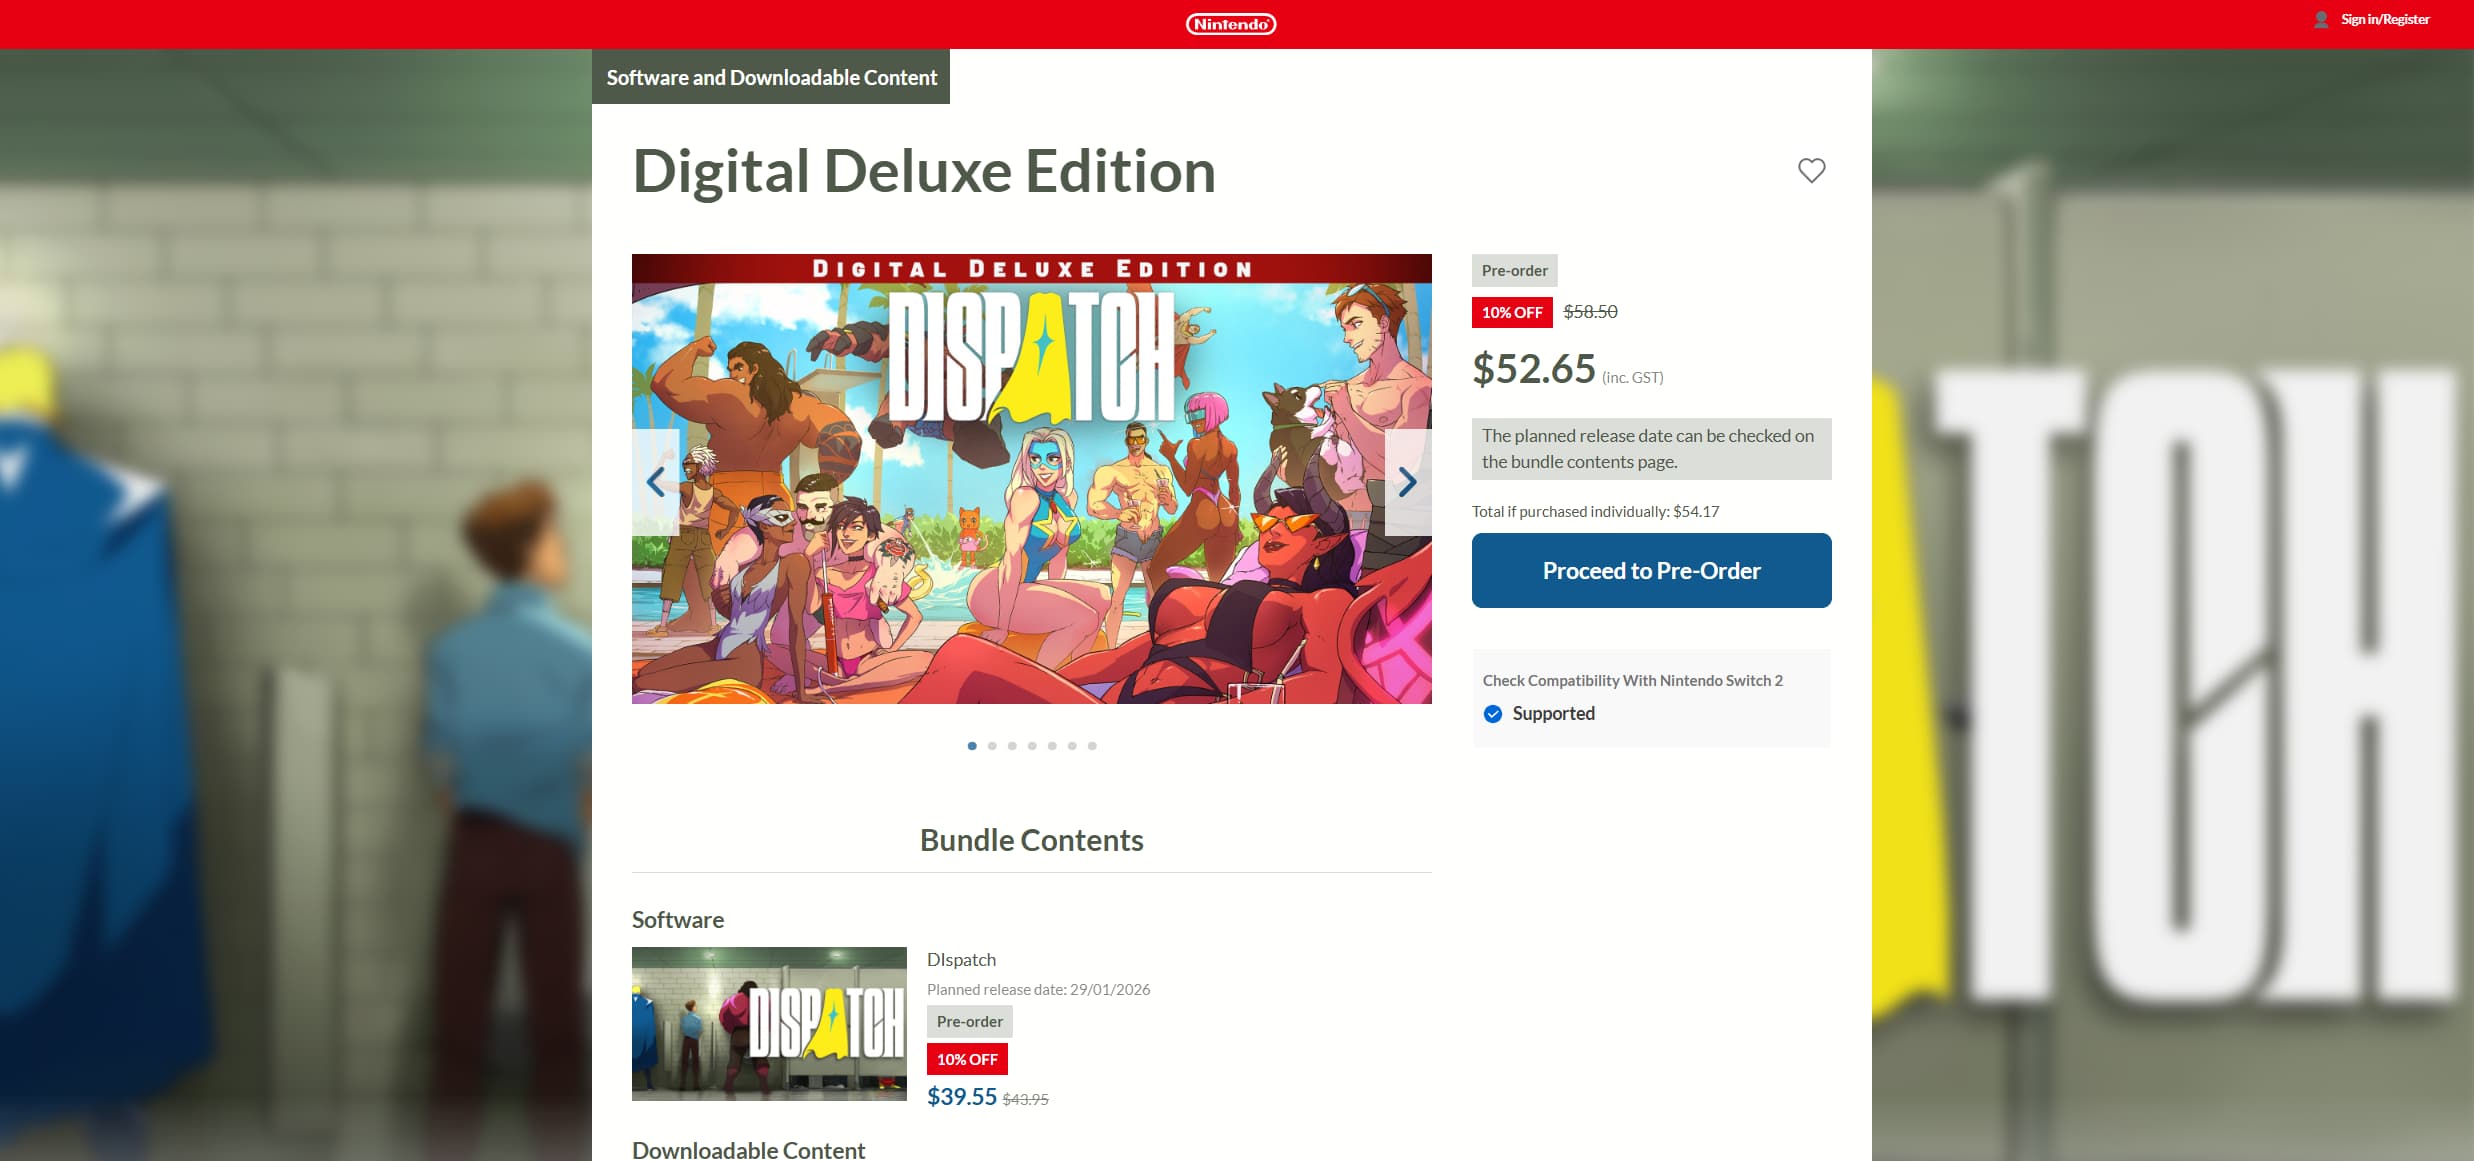Open the Dispatch software thumbnail

pos(769,1023)
